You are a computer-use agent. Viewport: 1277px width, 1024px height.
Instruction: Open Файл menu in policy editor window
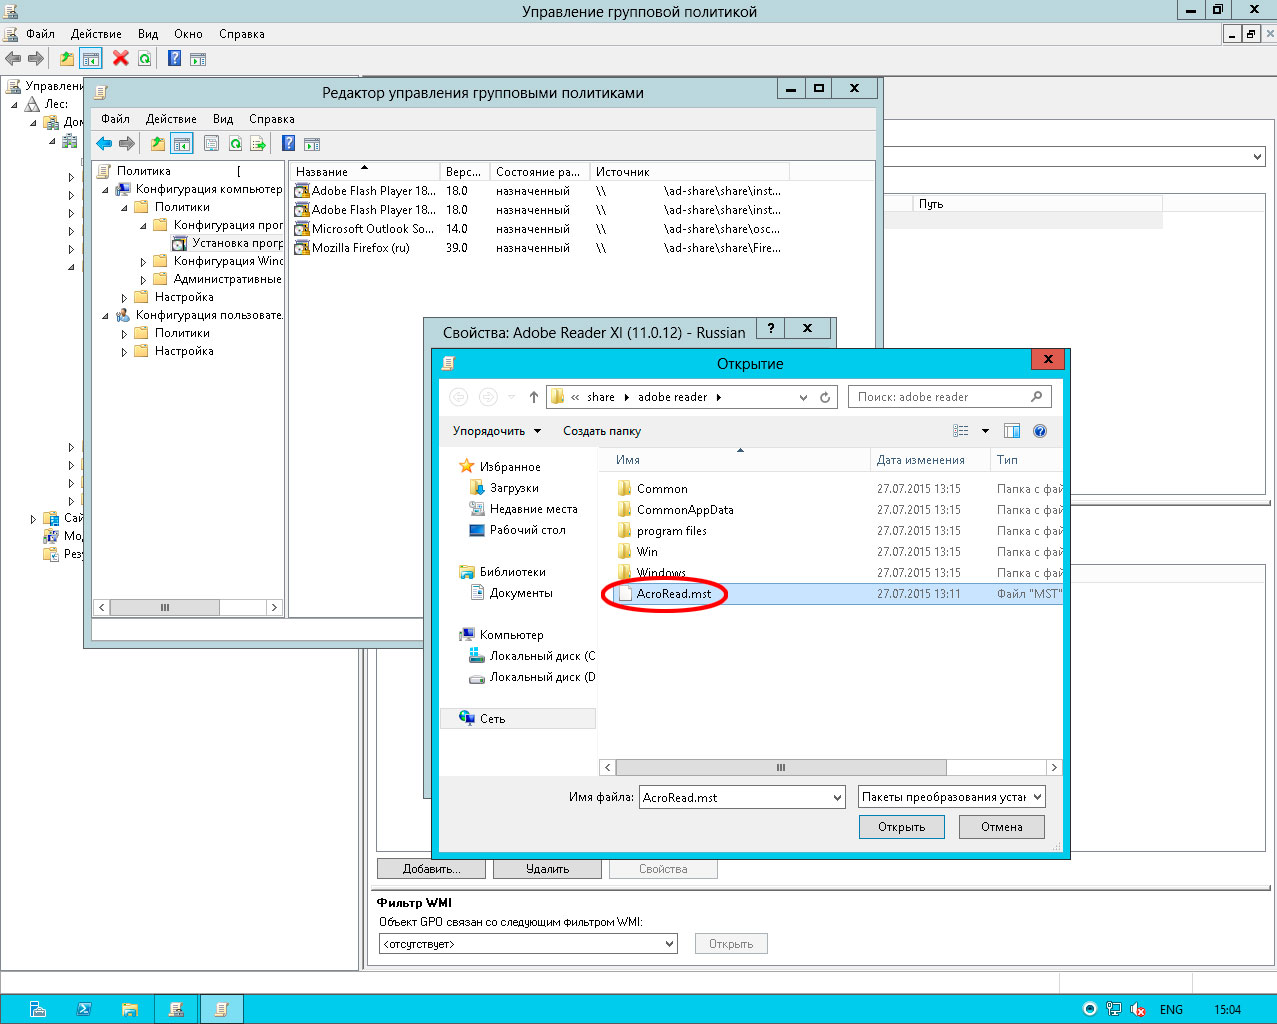116,119
